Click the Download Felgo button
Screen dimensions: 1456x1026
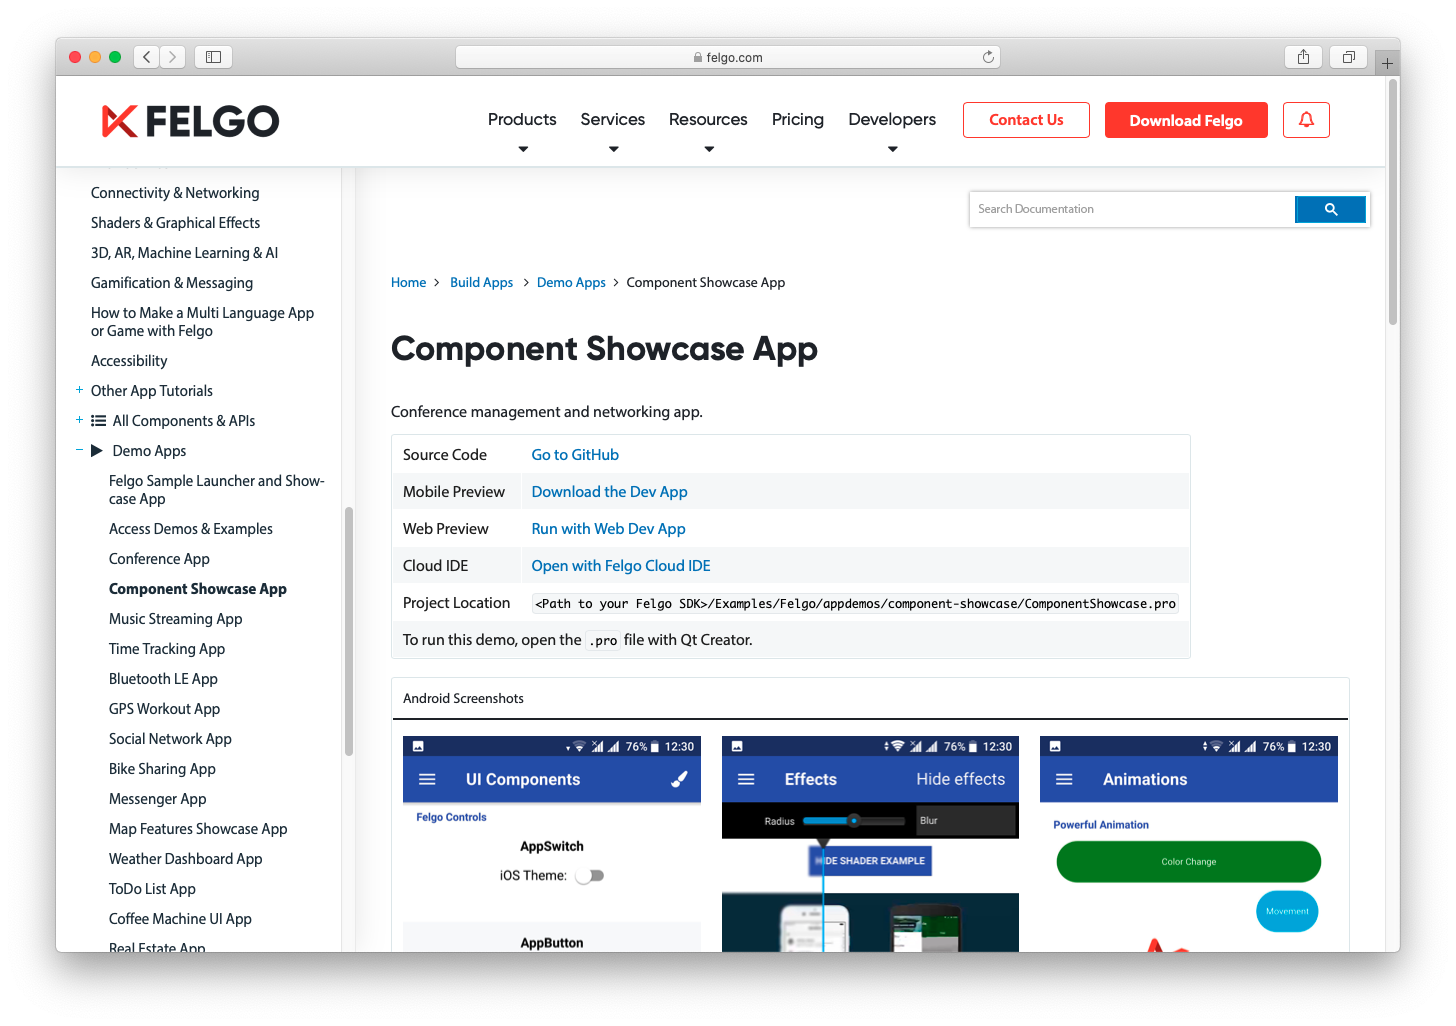[x=1186, y=120]
